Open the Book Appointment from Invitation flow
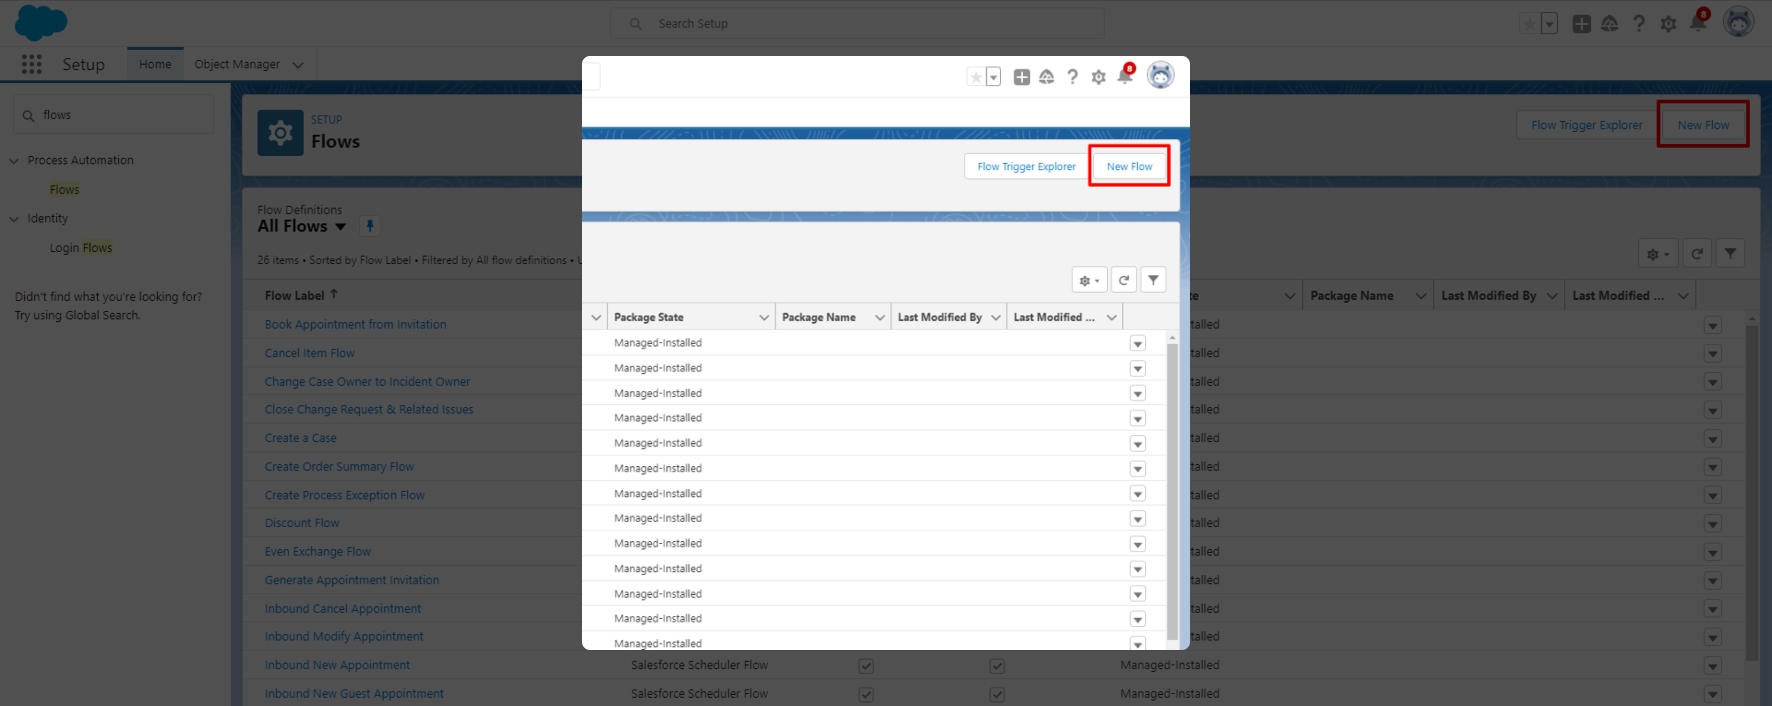Screen dimensions: 1772x706 coord(355,325)
